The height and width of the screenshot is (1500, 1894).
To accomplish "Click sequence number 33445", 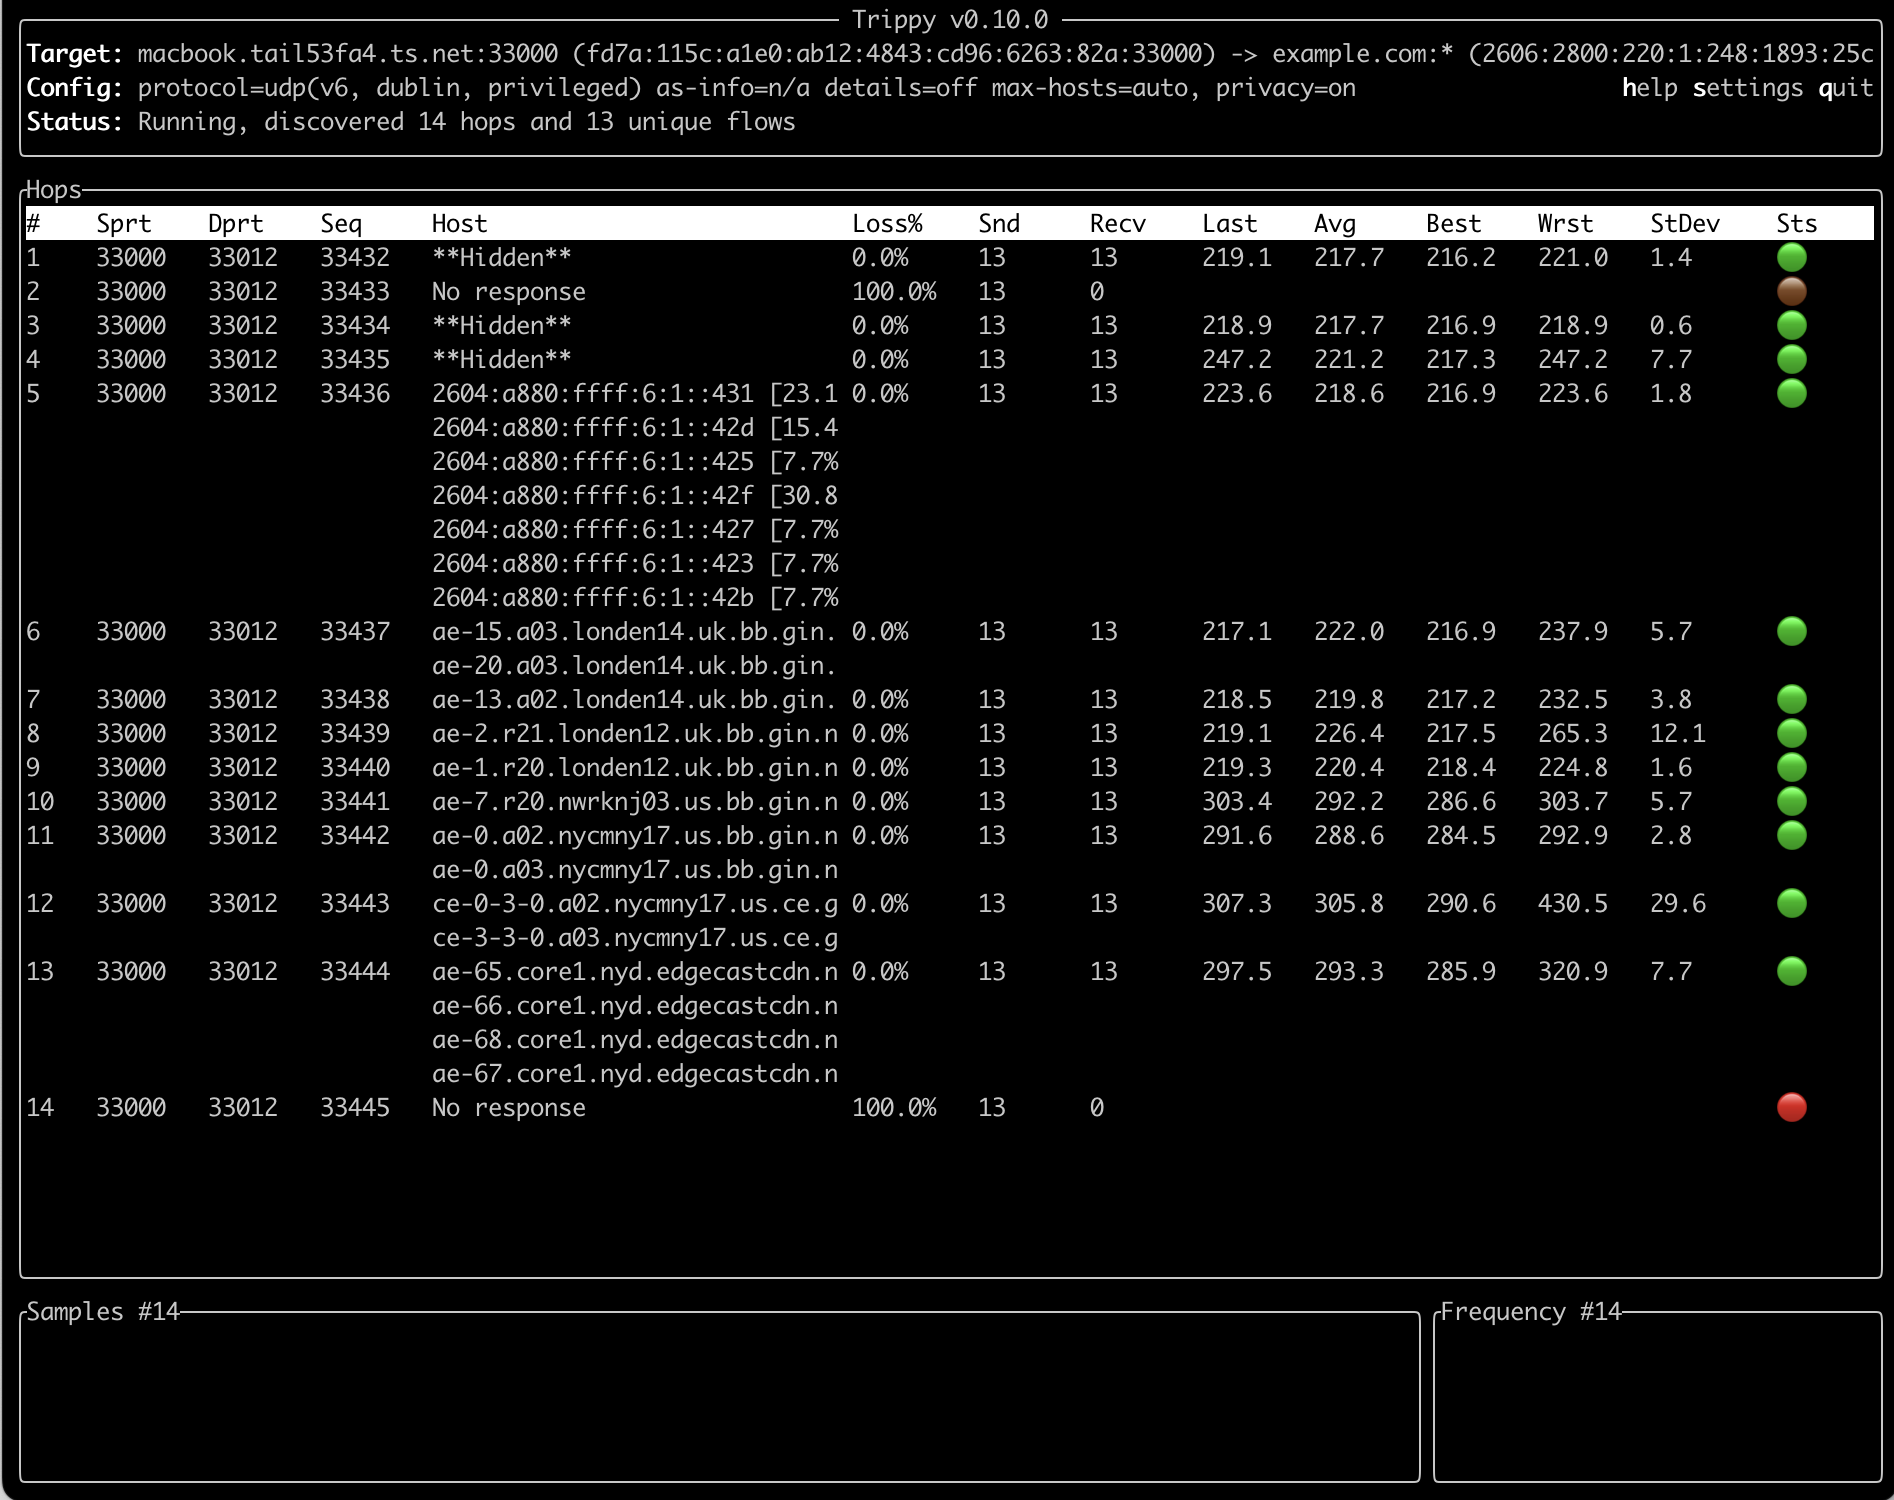I will [x=355, y=1107].
